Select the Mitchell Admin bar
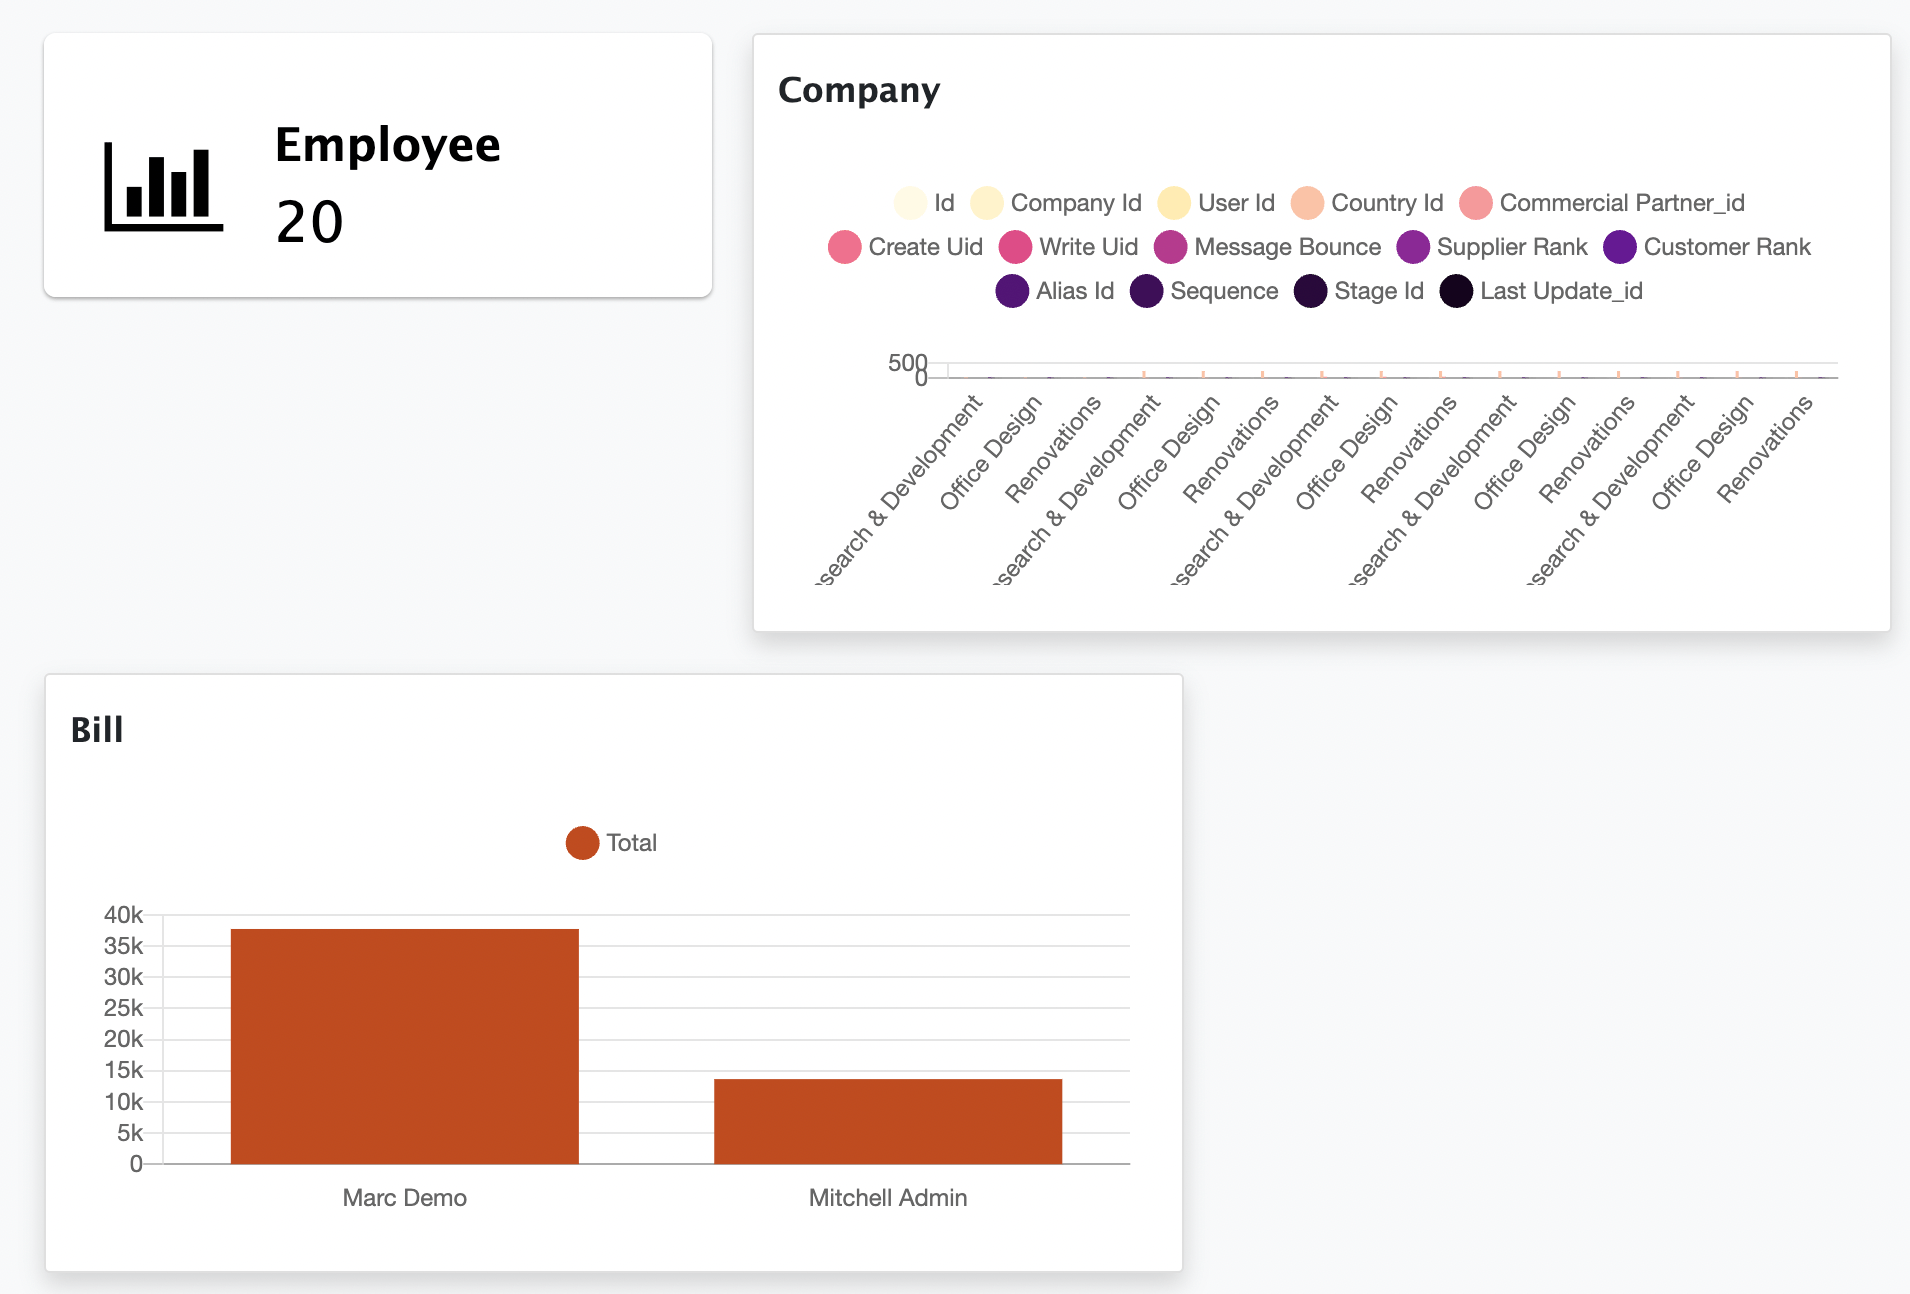Viewport: 1910px width, 1294px height. [x=887, y=1121]
